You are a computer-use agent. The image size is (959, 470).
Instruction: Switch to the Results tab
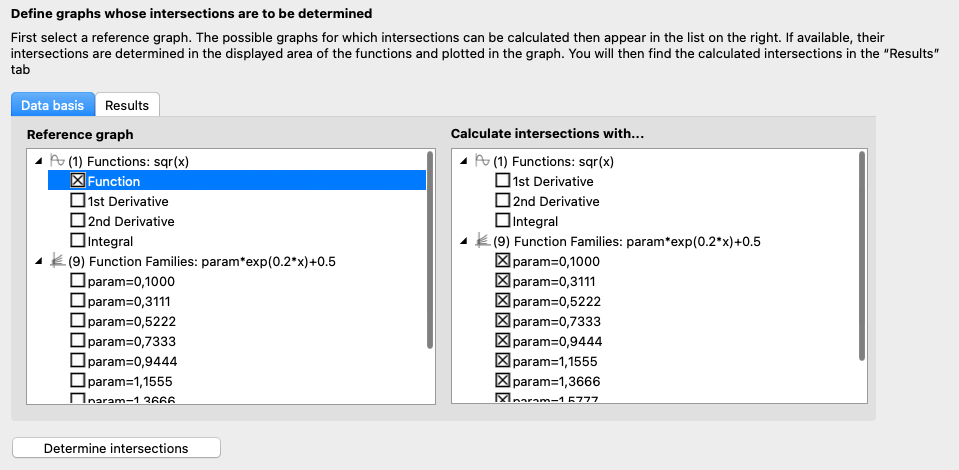[x=127, y=105]
